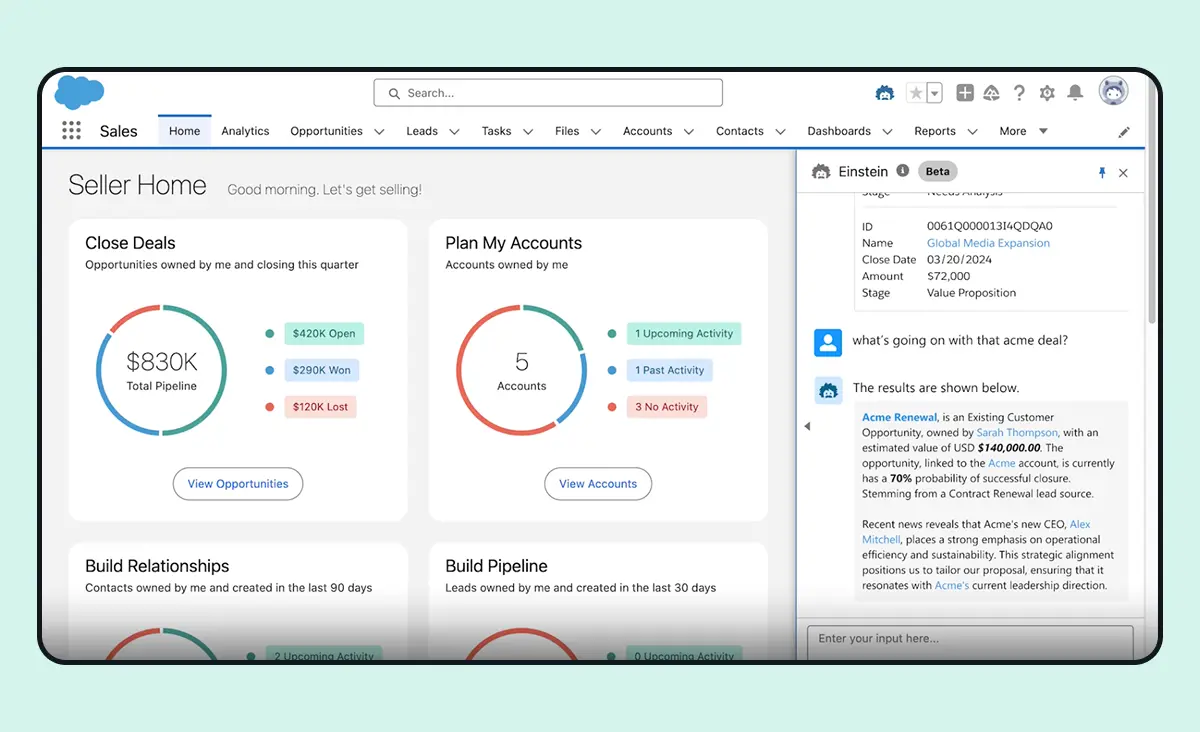Expand the Tasks tab chevron

pyautogui.click(x=528, y=132)
